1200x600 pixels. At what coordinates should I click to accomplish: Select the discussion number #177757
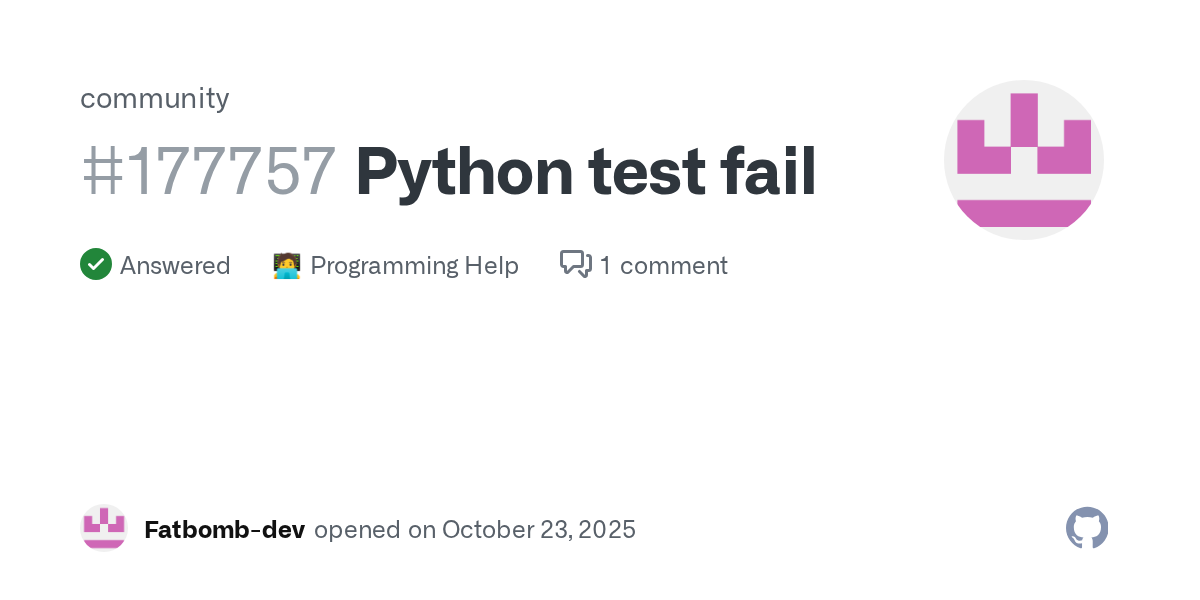point(208,171)
